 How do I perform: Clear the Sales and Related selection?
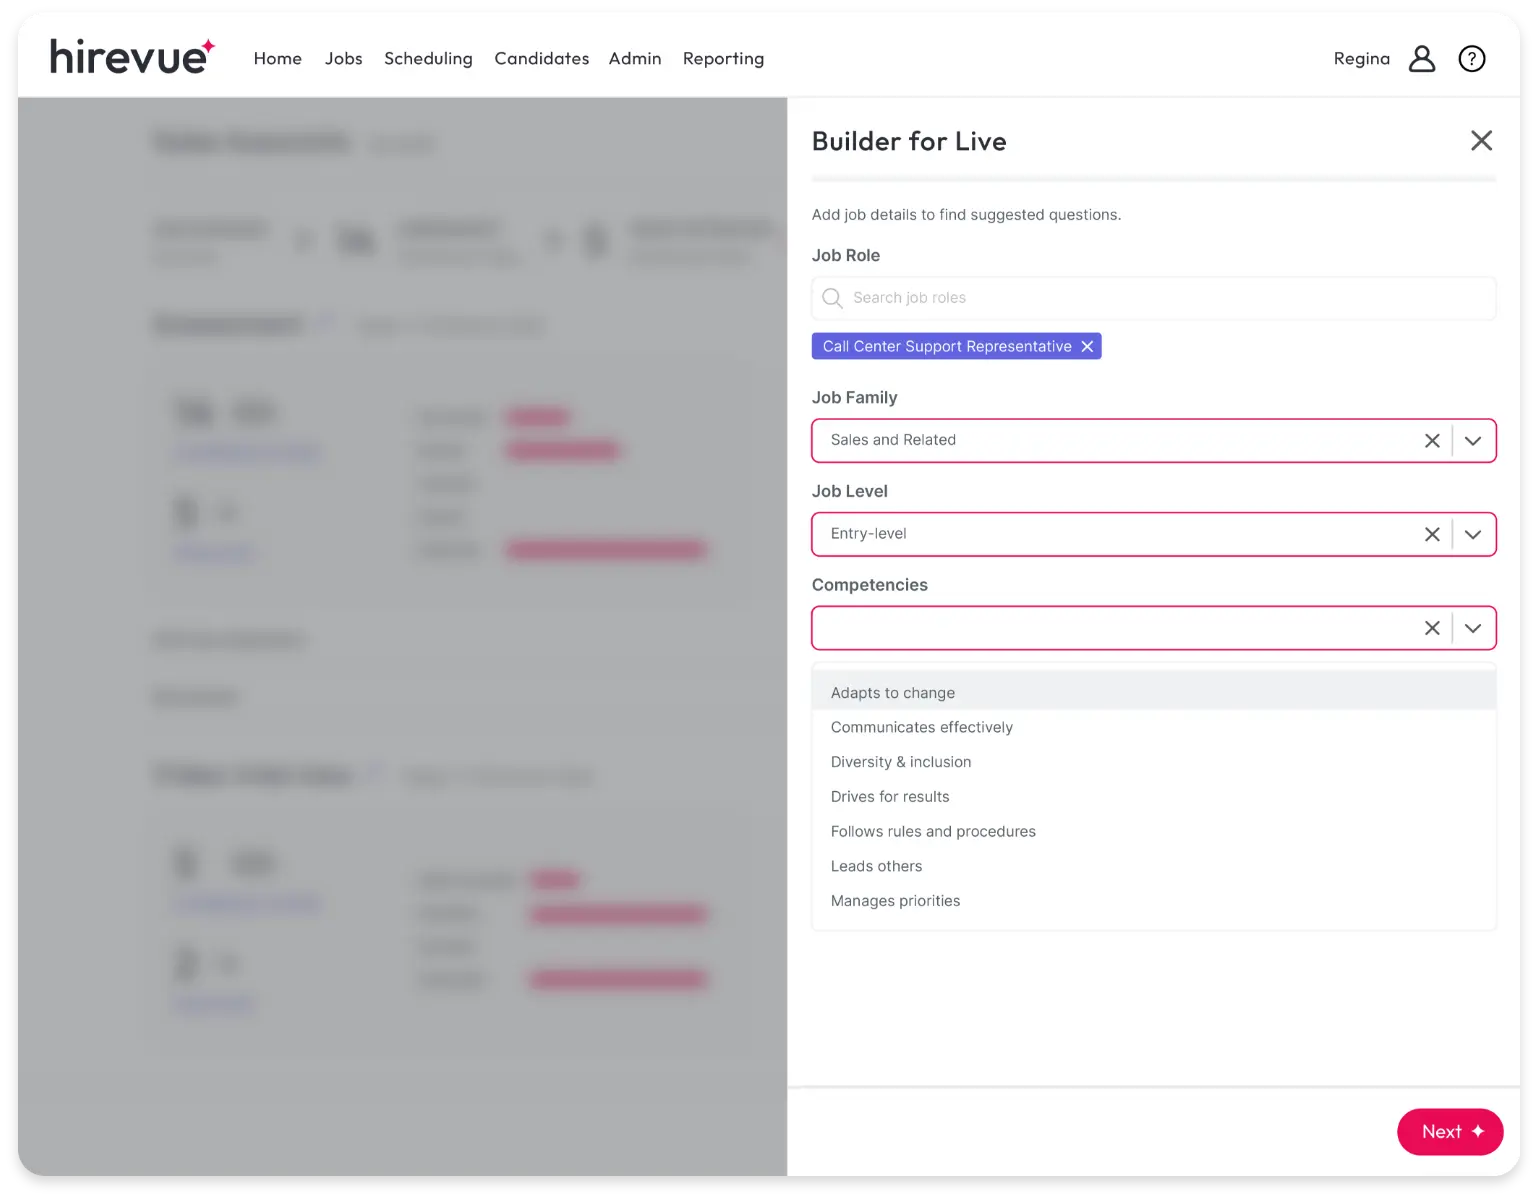[1431, 441]
